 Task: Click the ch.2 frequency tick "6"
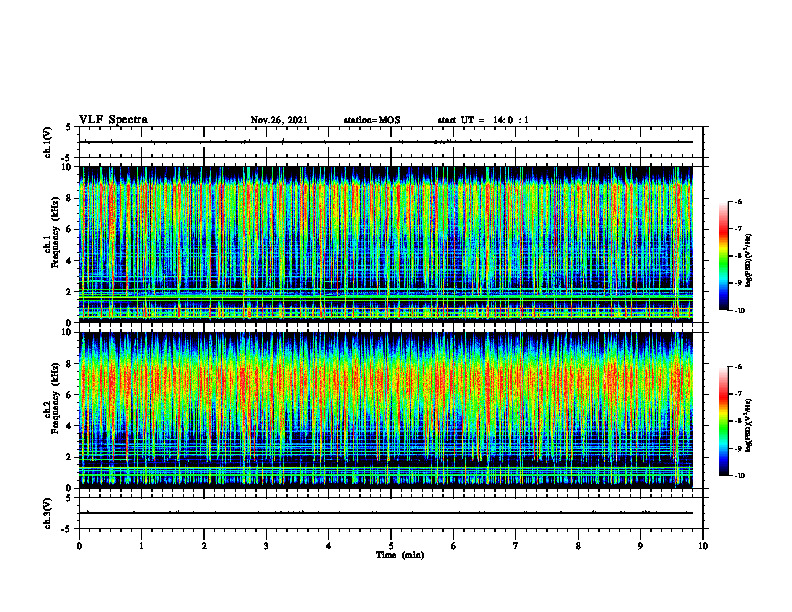point(69,395)
